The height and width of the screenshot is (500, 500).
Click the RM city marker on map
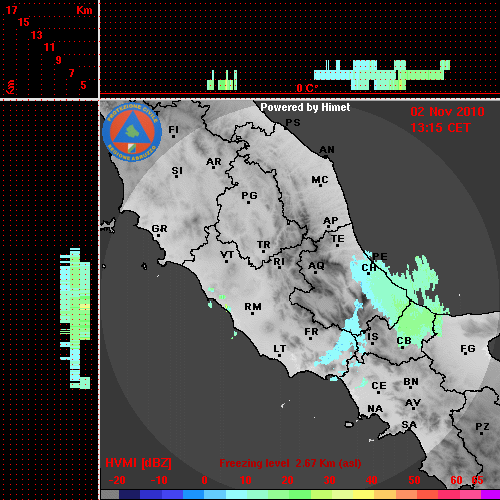tap(253, 308)
